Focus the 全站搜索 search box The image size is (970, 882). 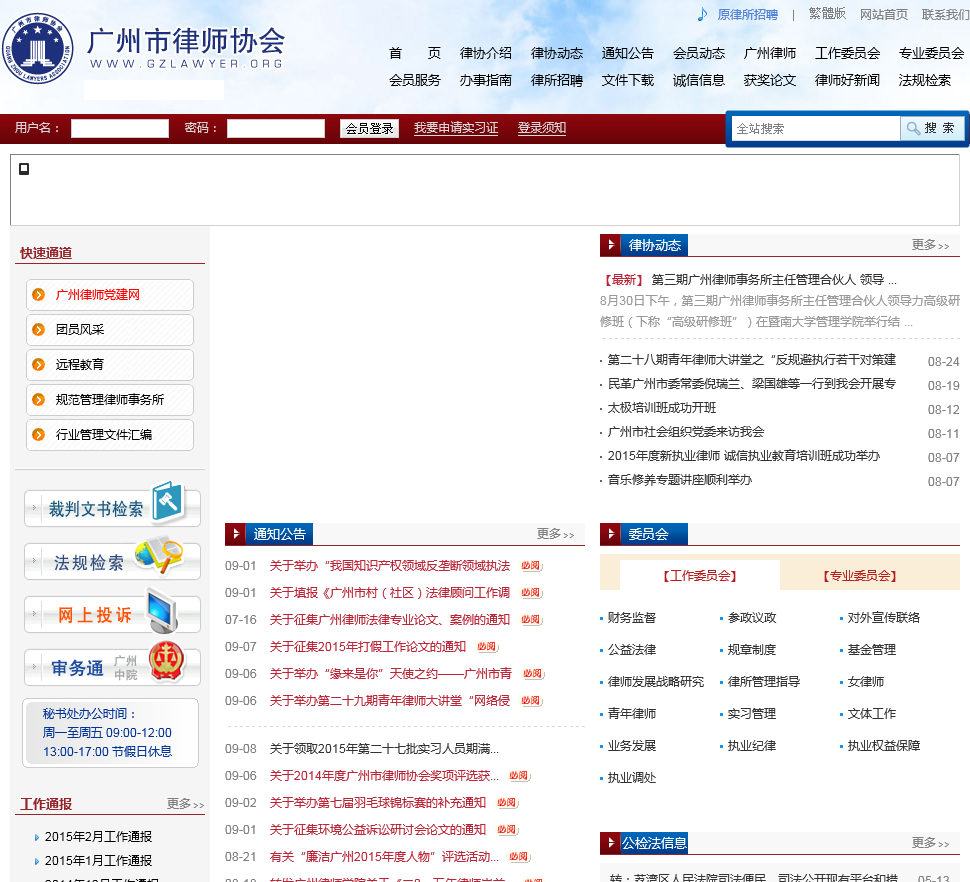tap(816, 129)
